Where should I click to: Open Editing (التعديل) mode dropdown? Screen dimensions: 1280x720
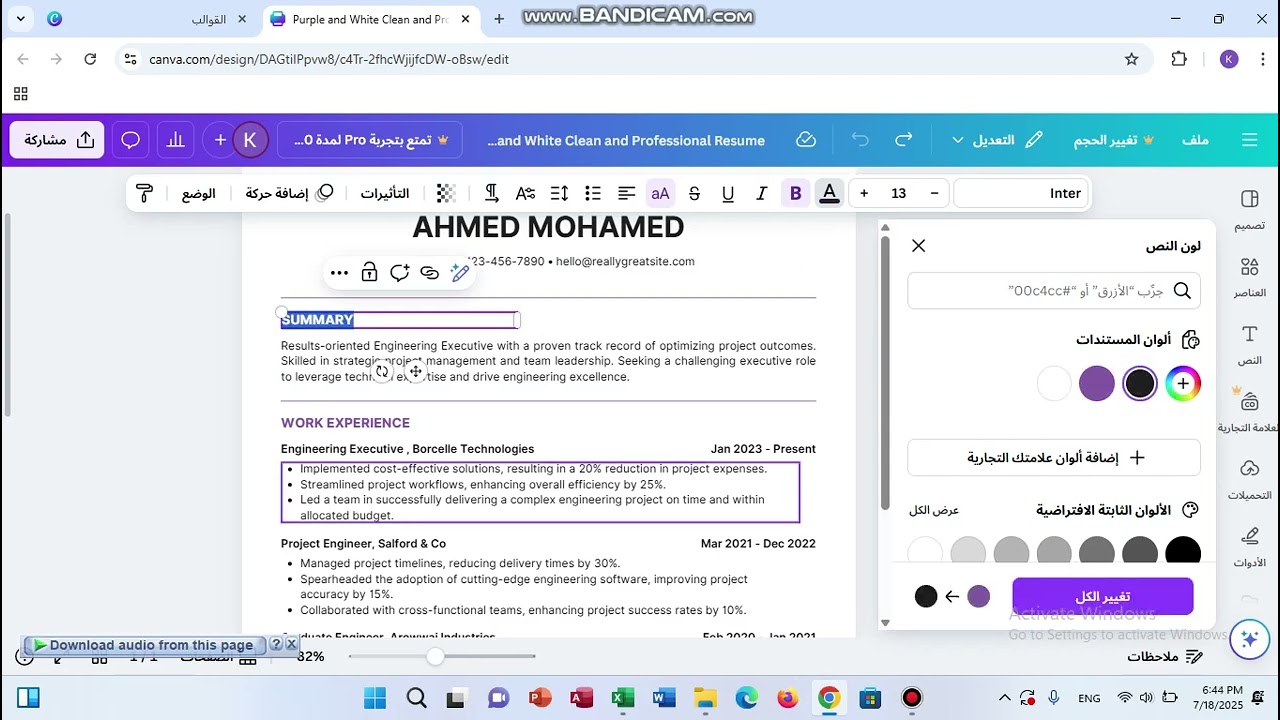[x=997, y=140]
